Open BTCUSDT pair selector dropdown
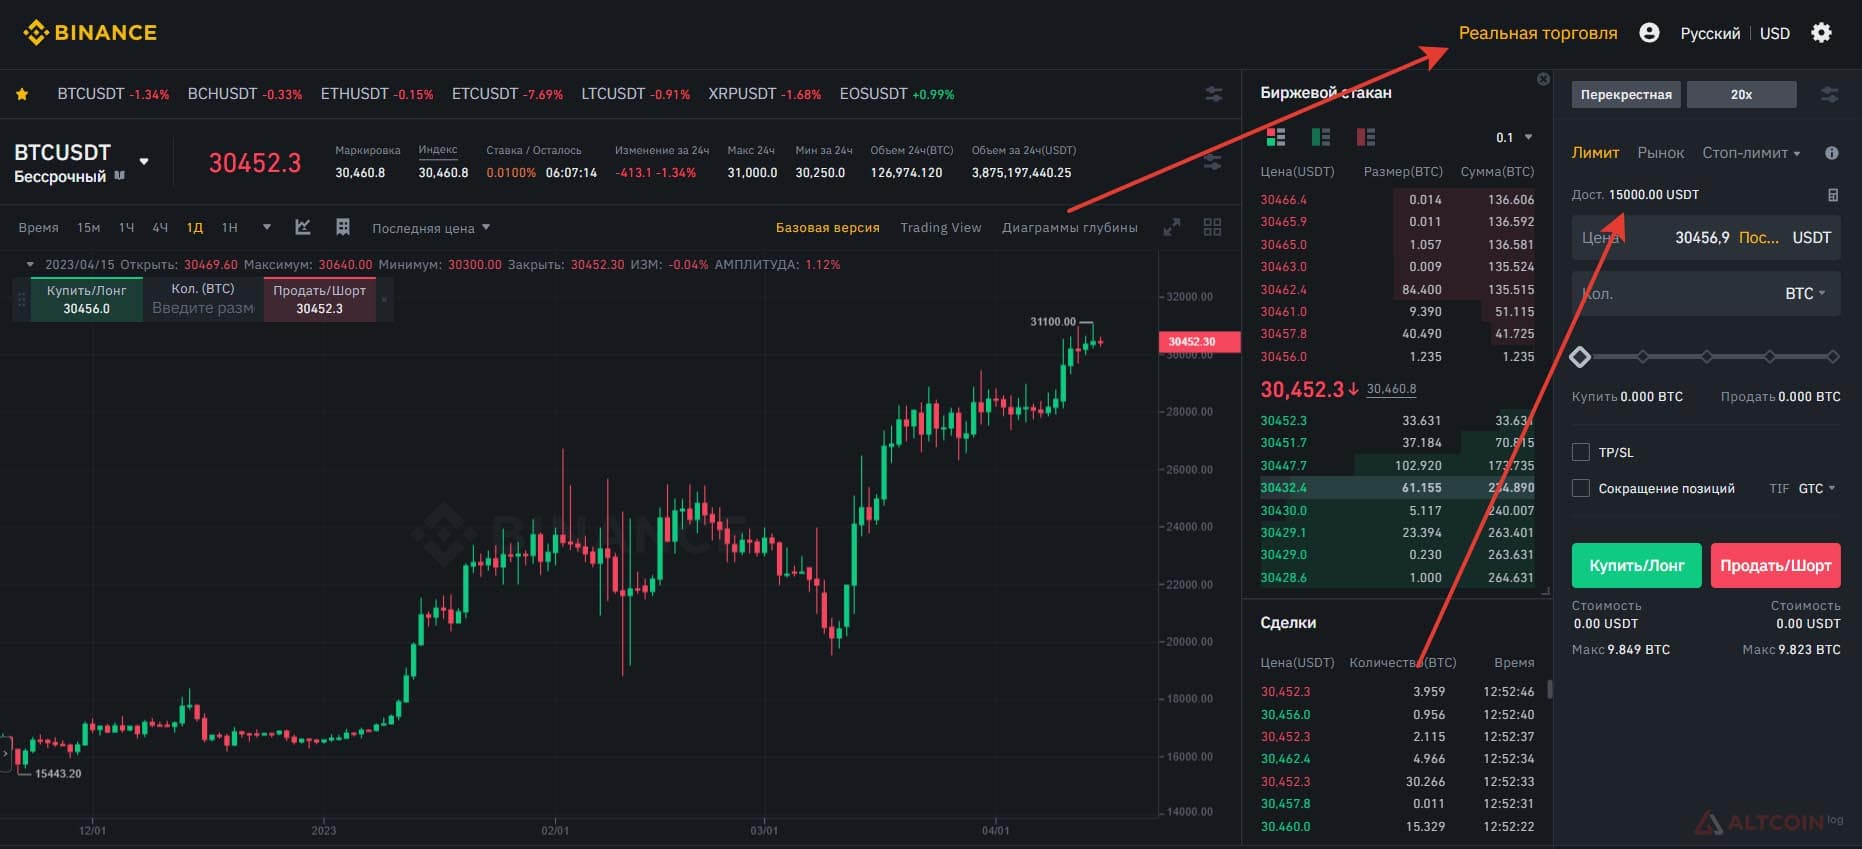This screenshot has width=1862, height=849. click(x=143, y=161)
